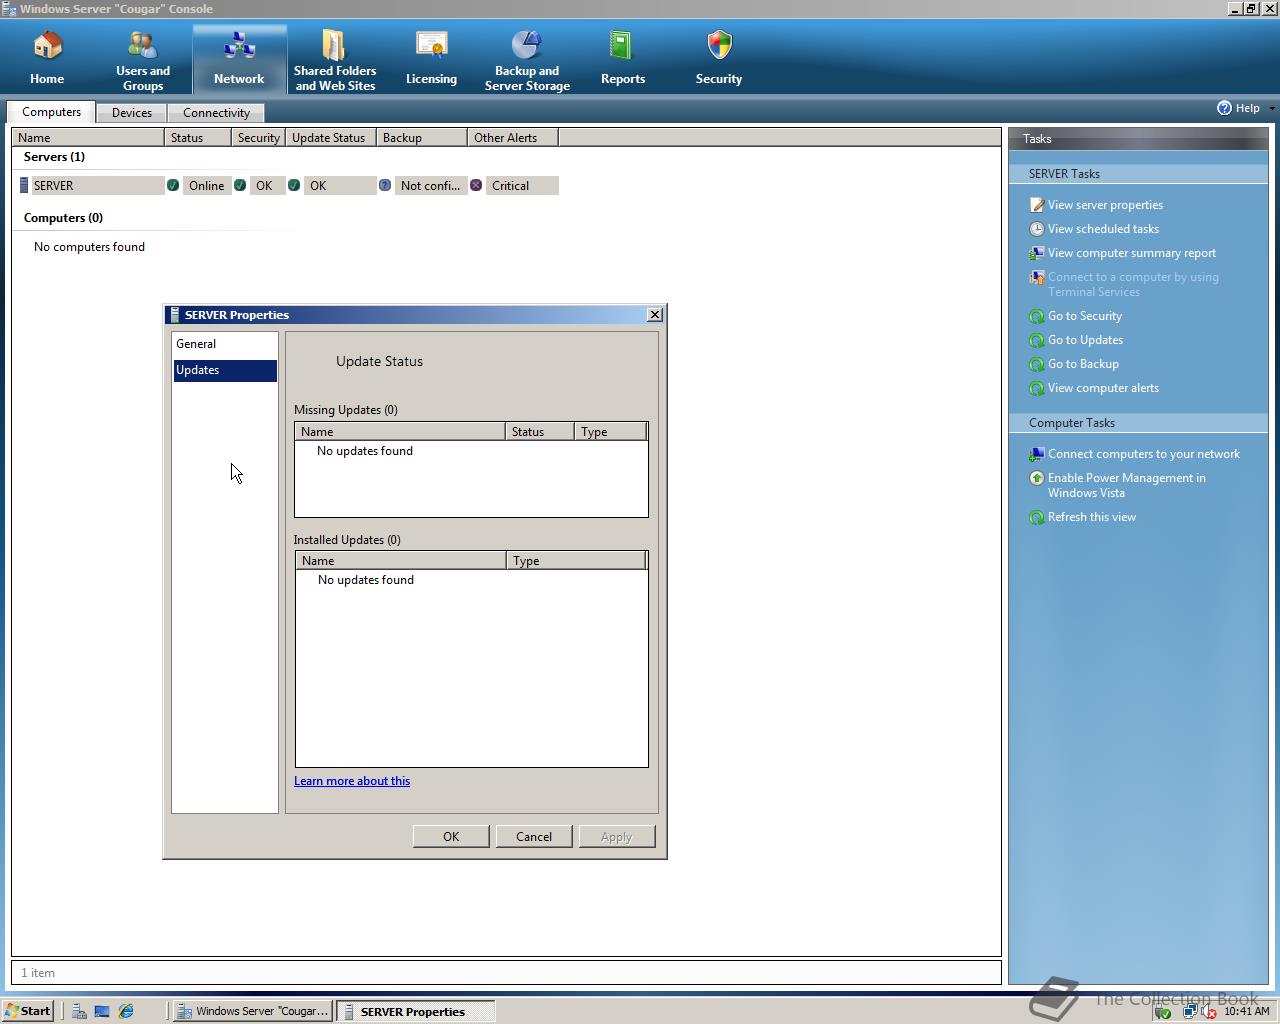Click SERVER Properties taskbar button
Screen dimensions: 1280x1024
(415, 1011)
